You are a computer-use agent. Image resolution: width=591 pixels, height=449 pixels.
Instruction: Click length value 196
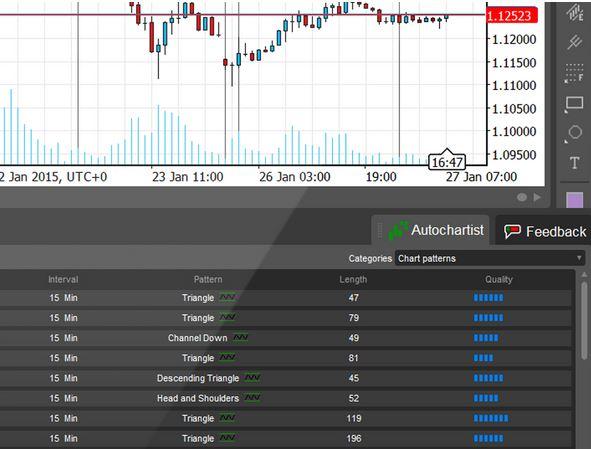[354, 438]
